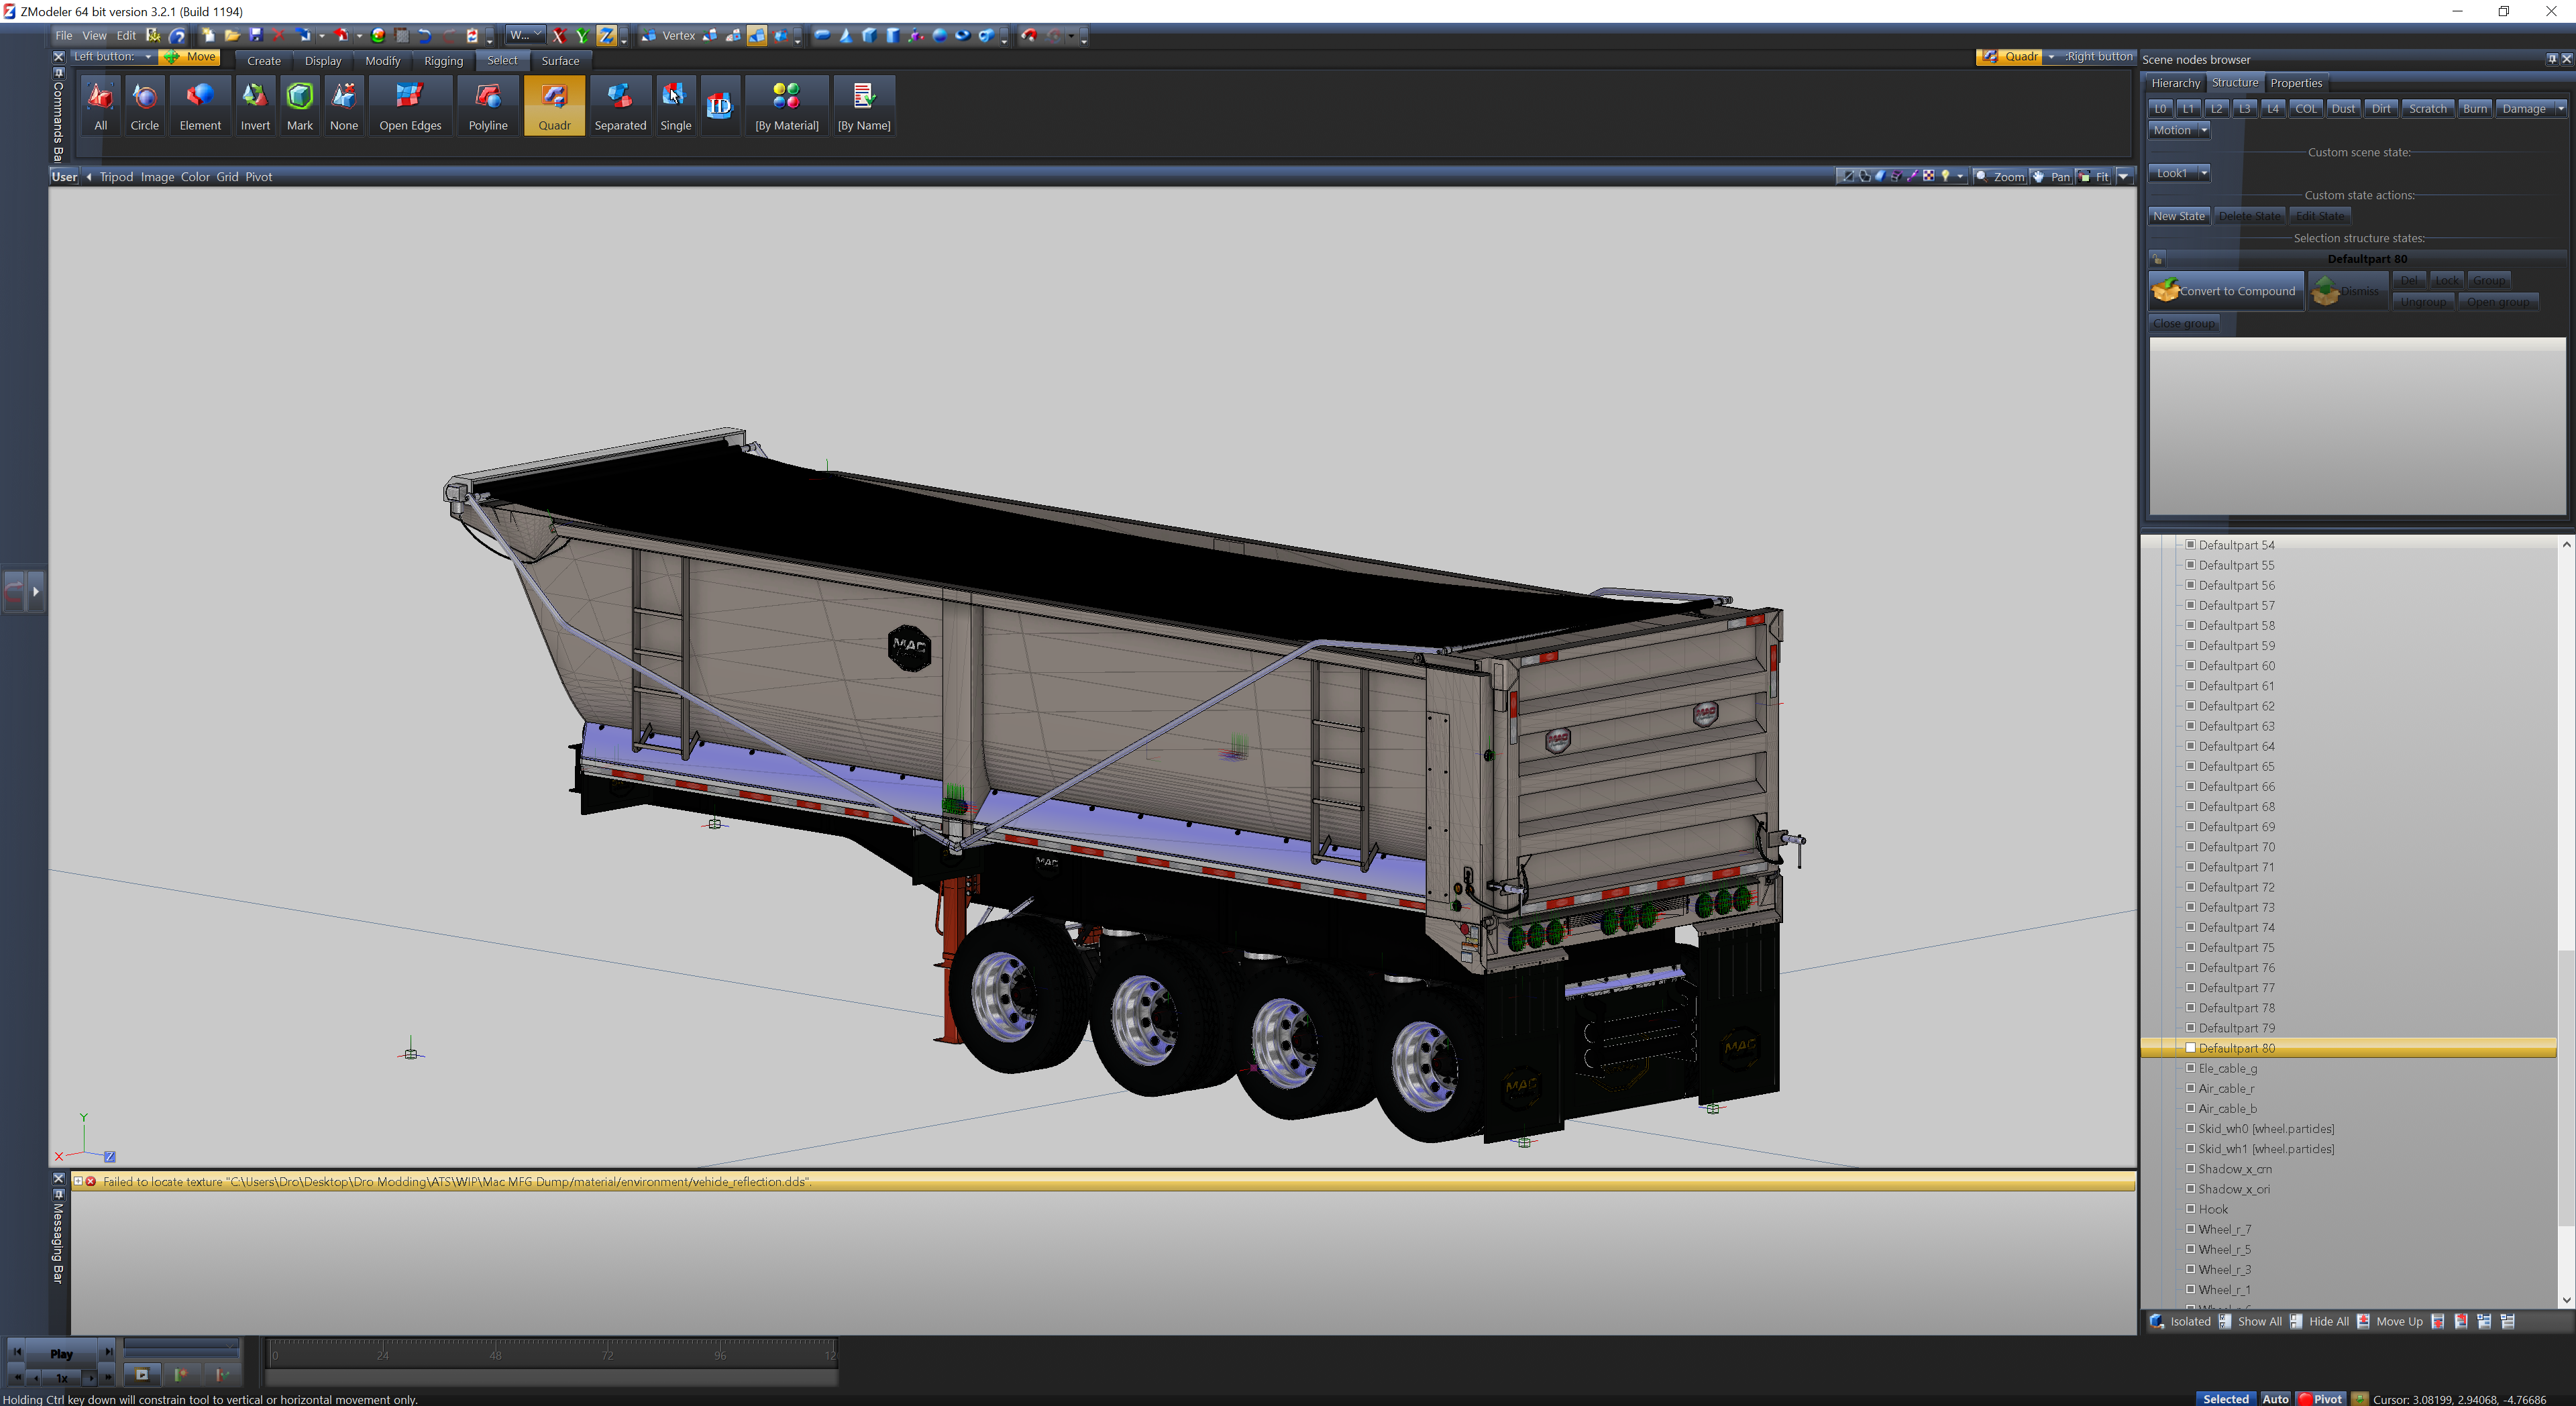Open the View menu
The height and width of the screenshot is (1406, 2576).
pyautogui.click(x=94, y=35)
